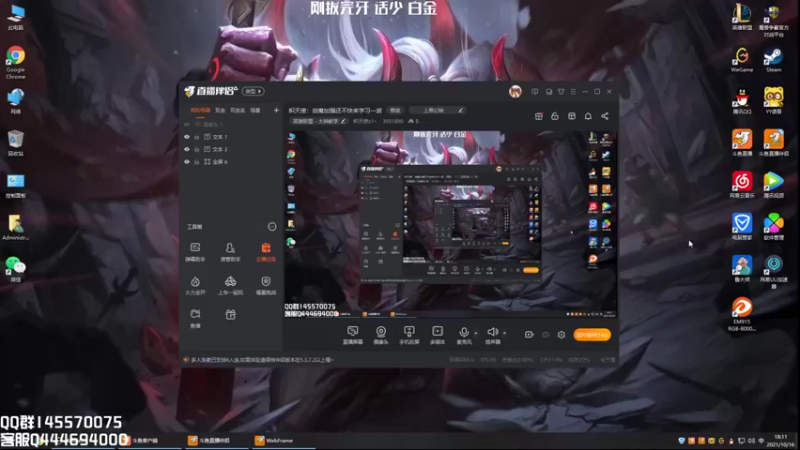Show the dimmed top source layer
This screenshot has width=800, height=450.
coord(187,124)
